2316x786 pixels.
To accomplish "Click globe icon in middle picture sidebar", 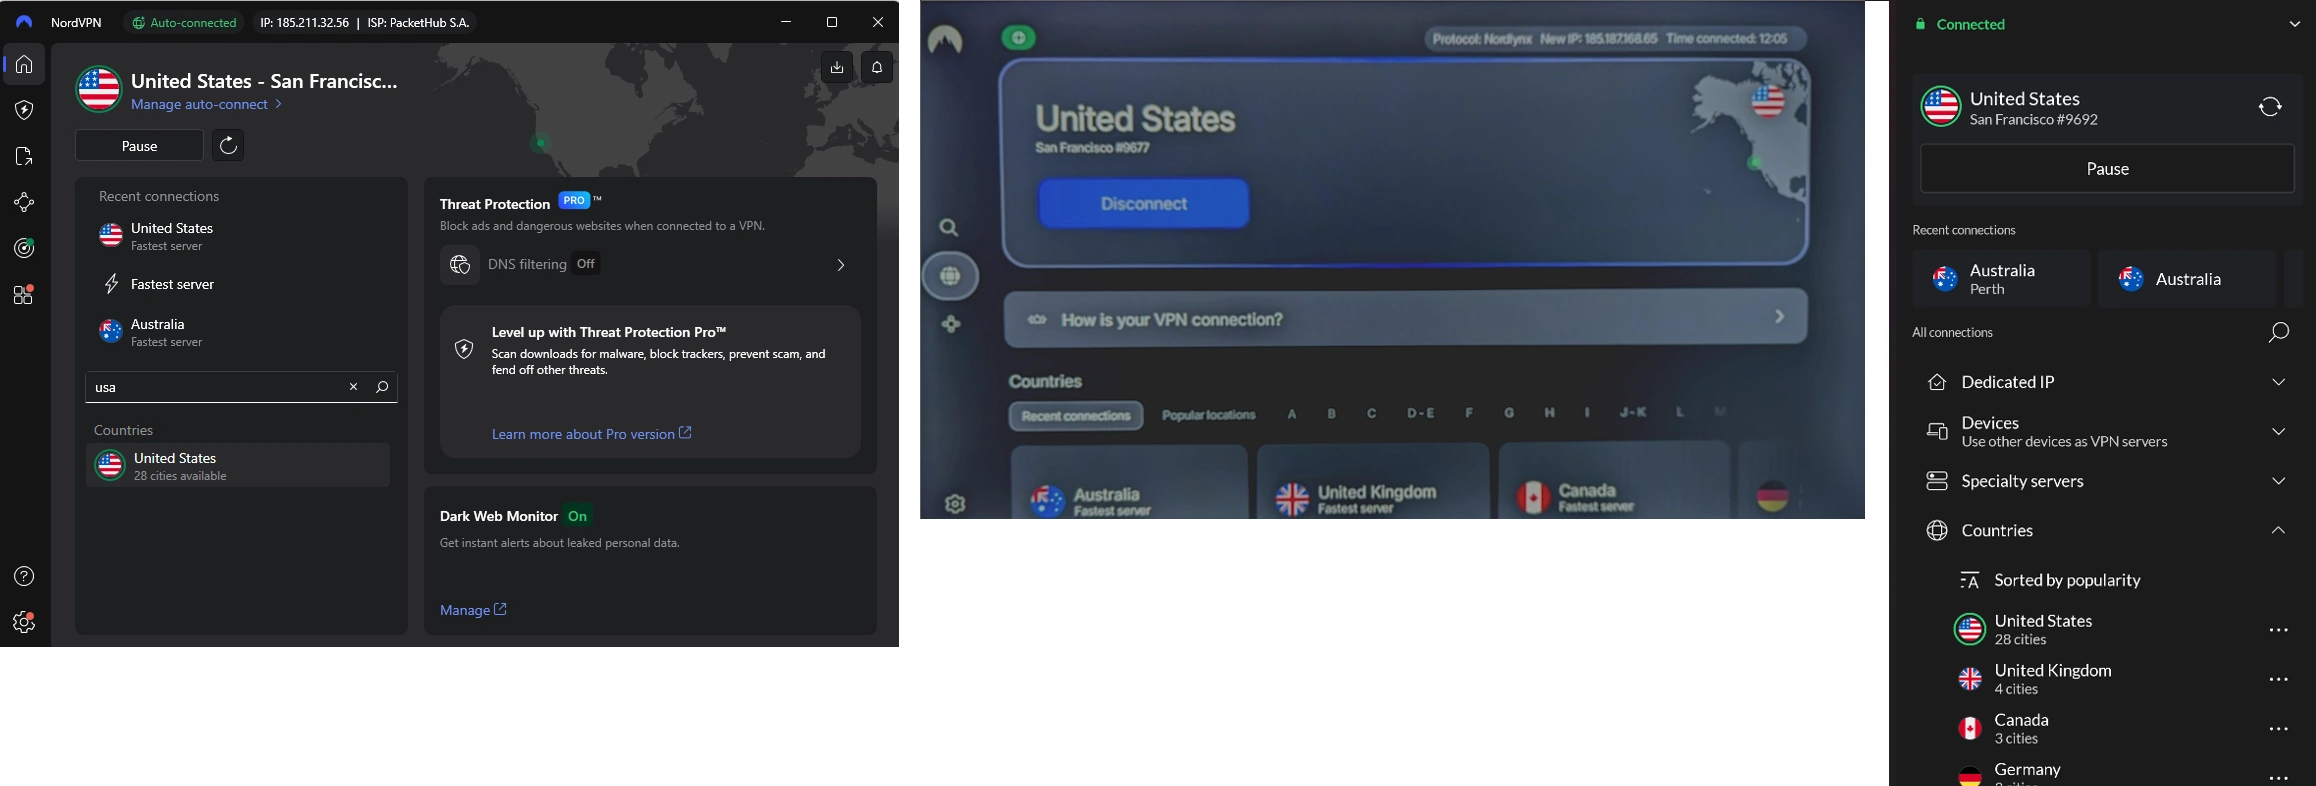I will click(x=950, y=276).
